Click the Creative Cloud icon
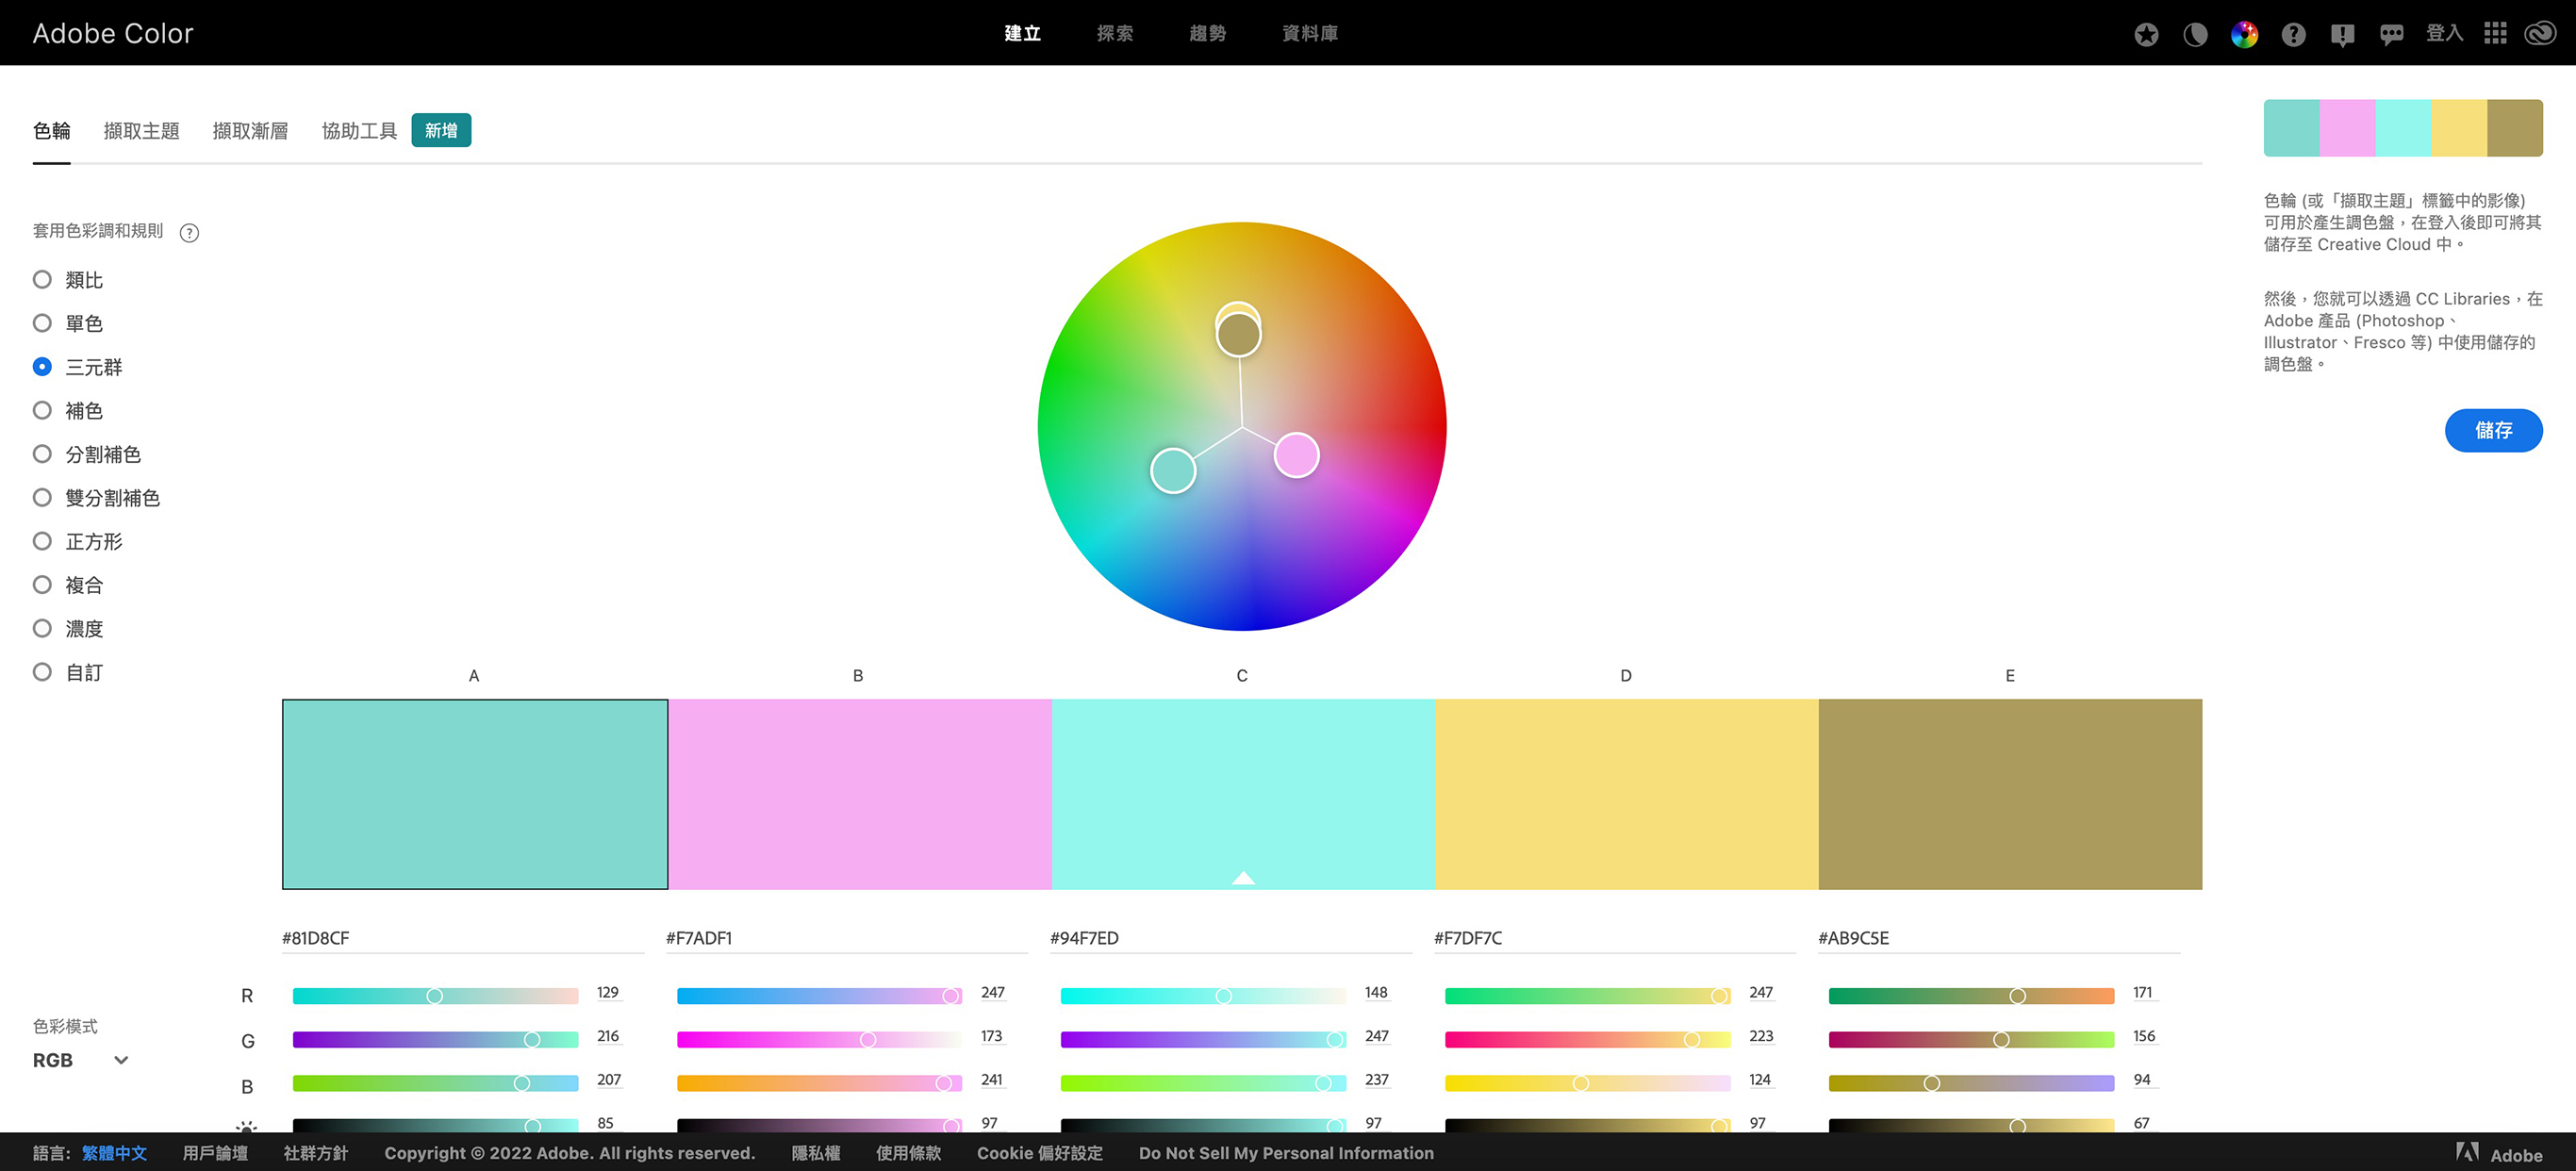Viewport: 2576px width, 1171px height. coord(2540,34)
